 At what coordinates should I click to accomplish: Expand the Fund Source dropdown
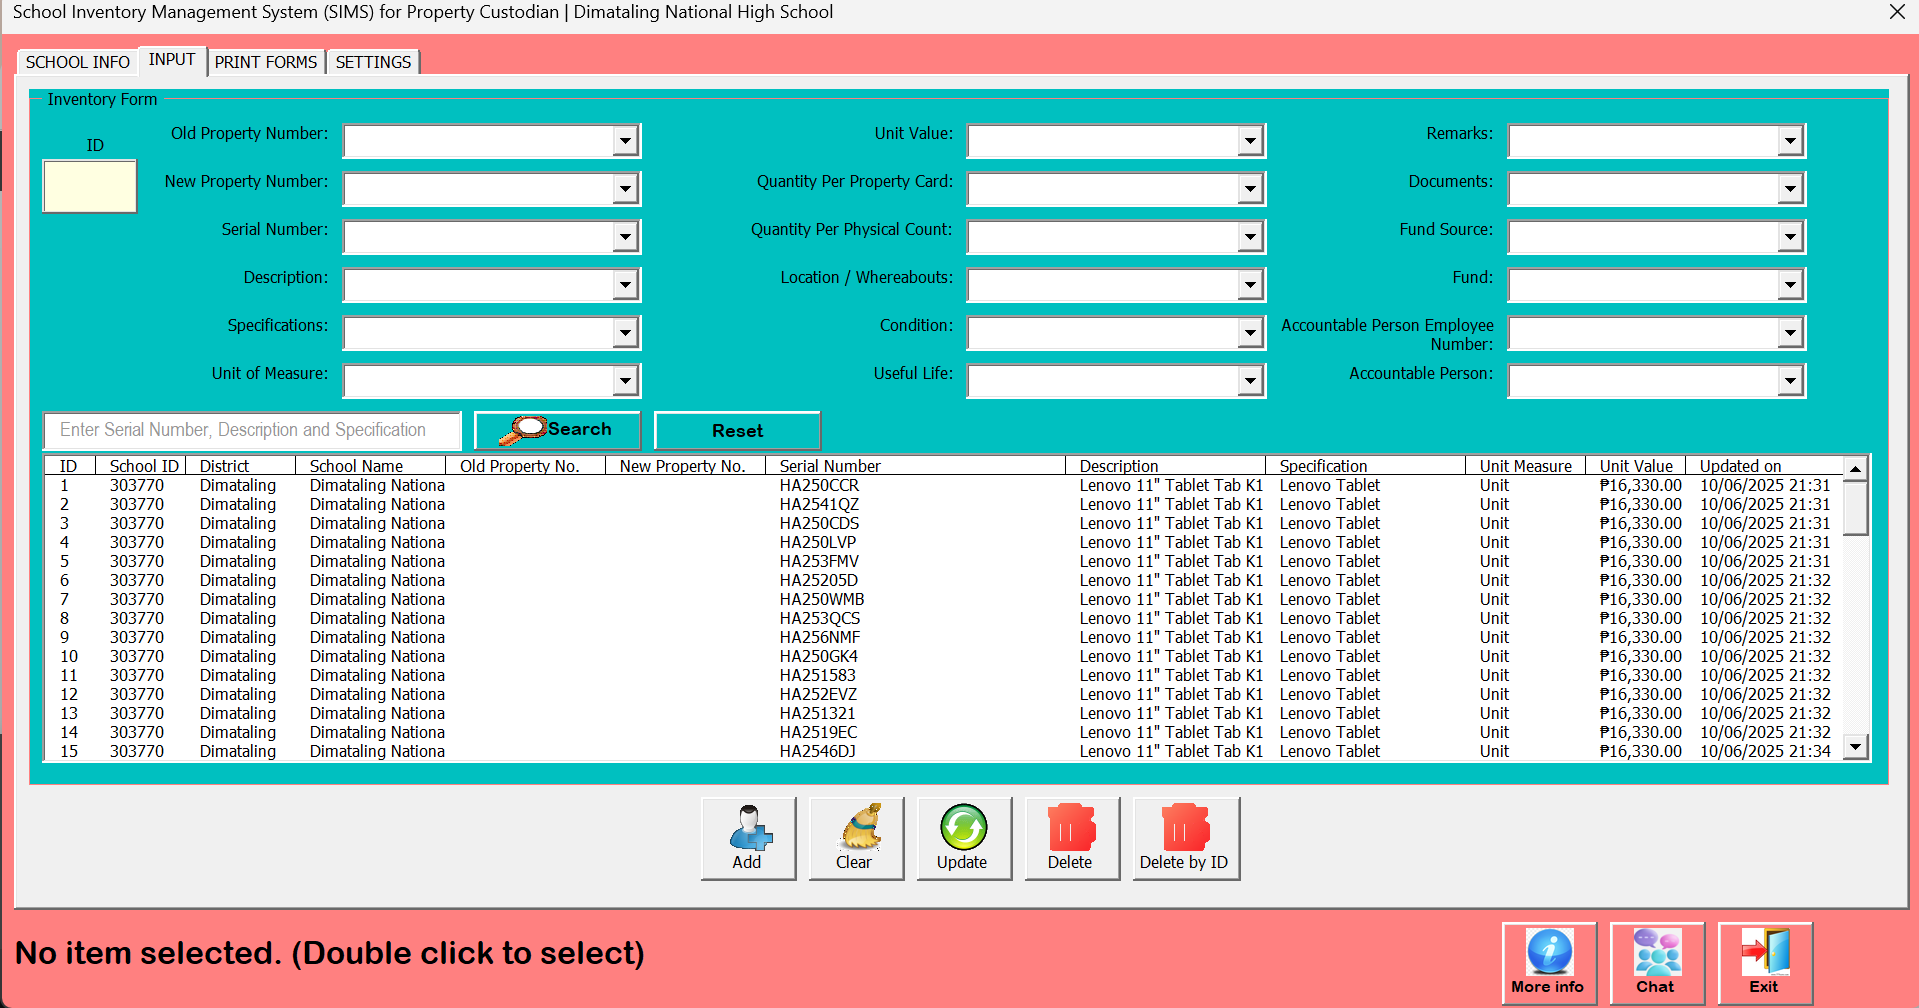[1790, 237]
